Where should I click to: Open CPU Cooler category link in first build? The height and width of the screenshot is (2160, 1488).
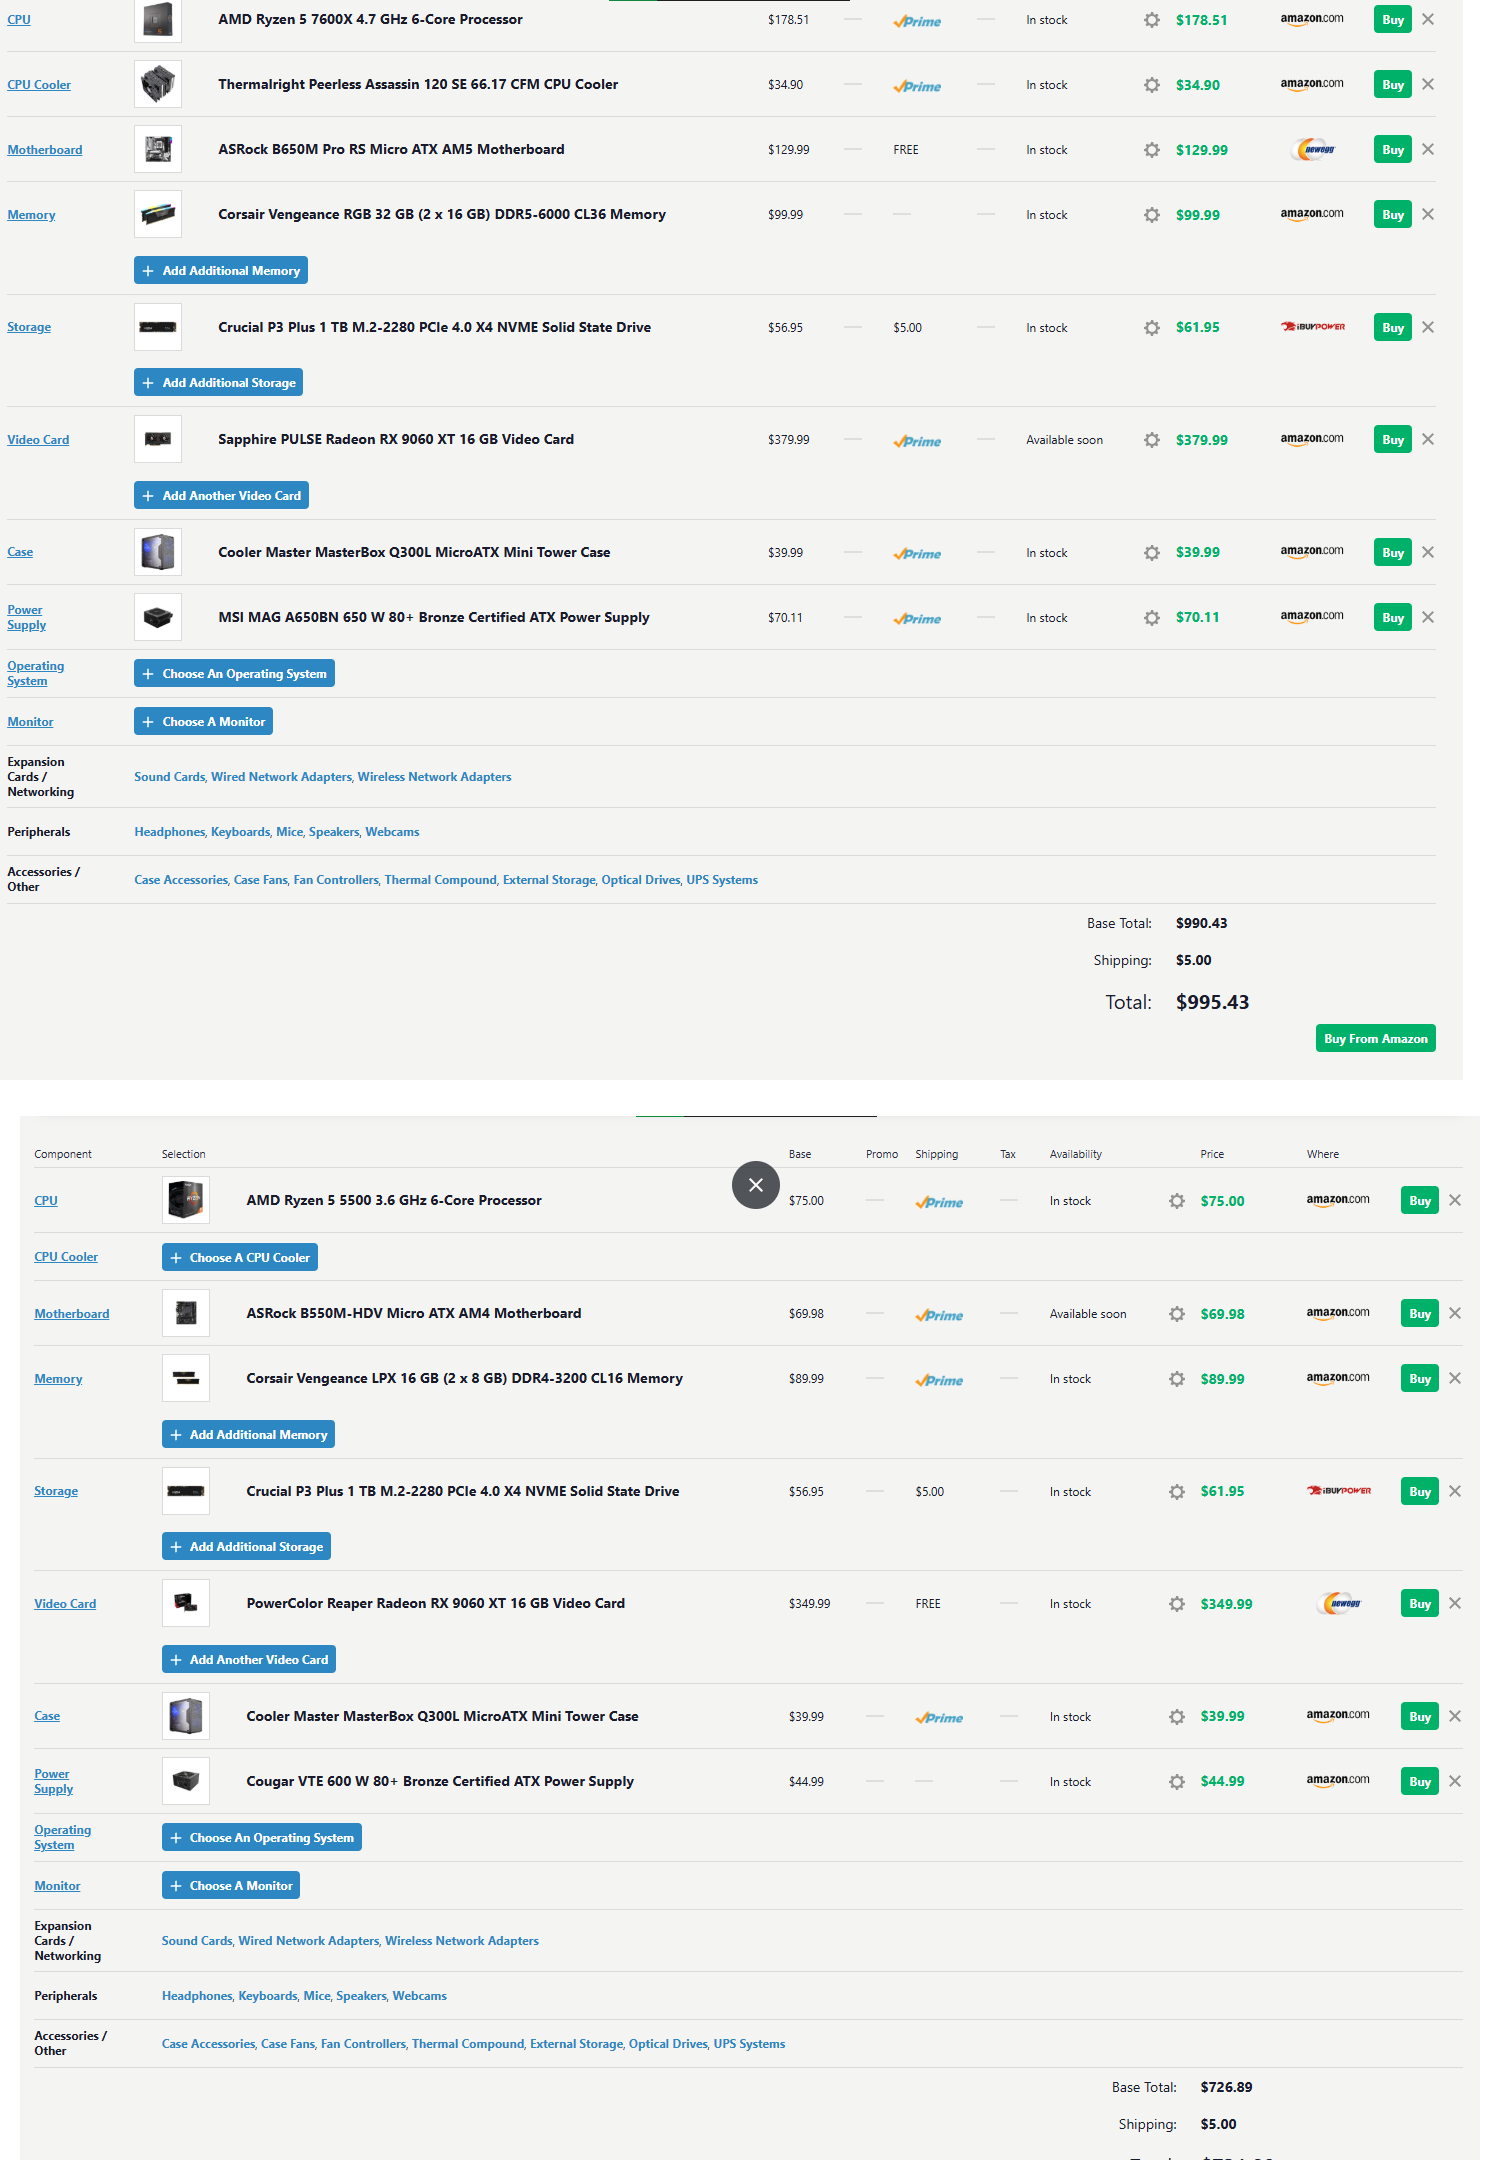pyautogui.click(x=39, y=85)
